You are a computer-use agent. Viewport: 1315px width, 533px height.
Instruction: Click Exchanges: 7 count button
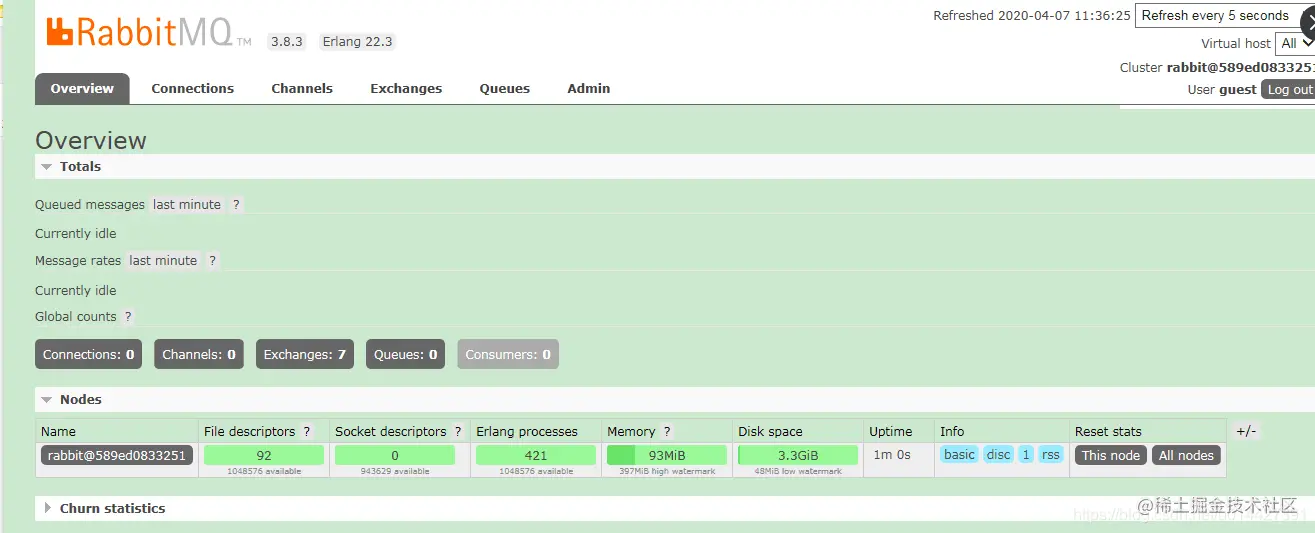(x=305, y=354)
